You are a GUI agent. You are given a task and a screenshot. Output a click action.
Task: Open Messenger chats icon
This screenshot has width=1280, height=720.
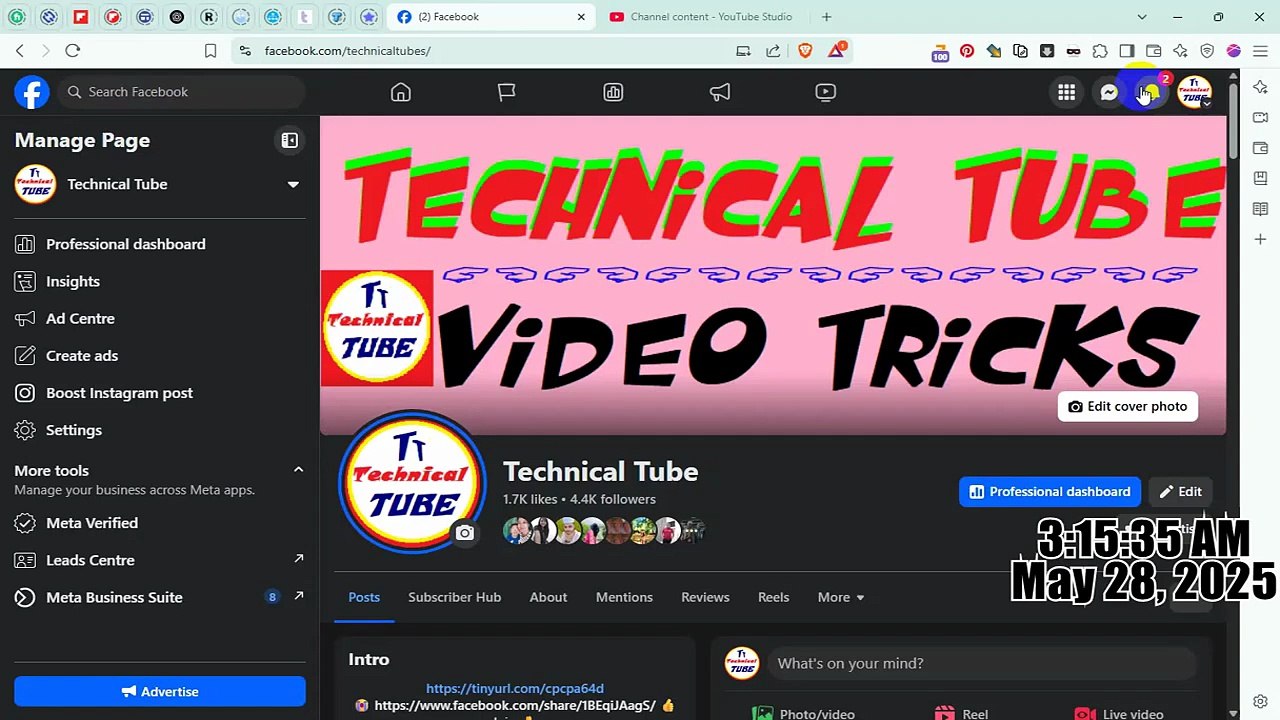click(x=1109, y=92)
